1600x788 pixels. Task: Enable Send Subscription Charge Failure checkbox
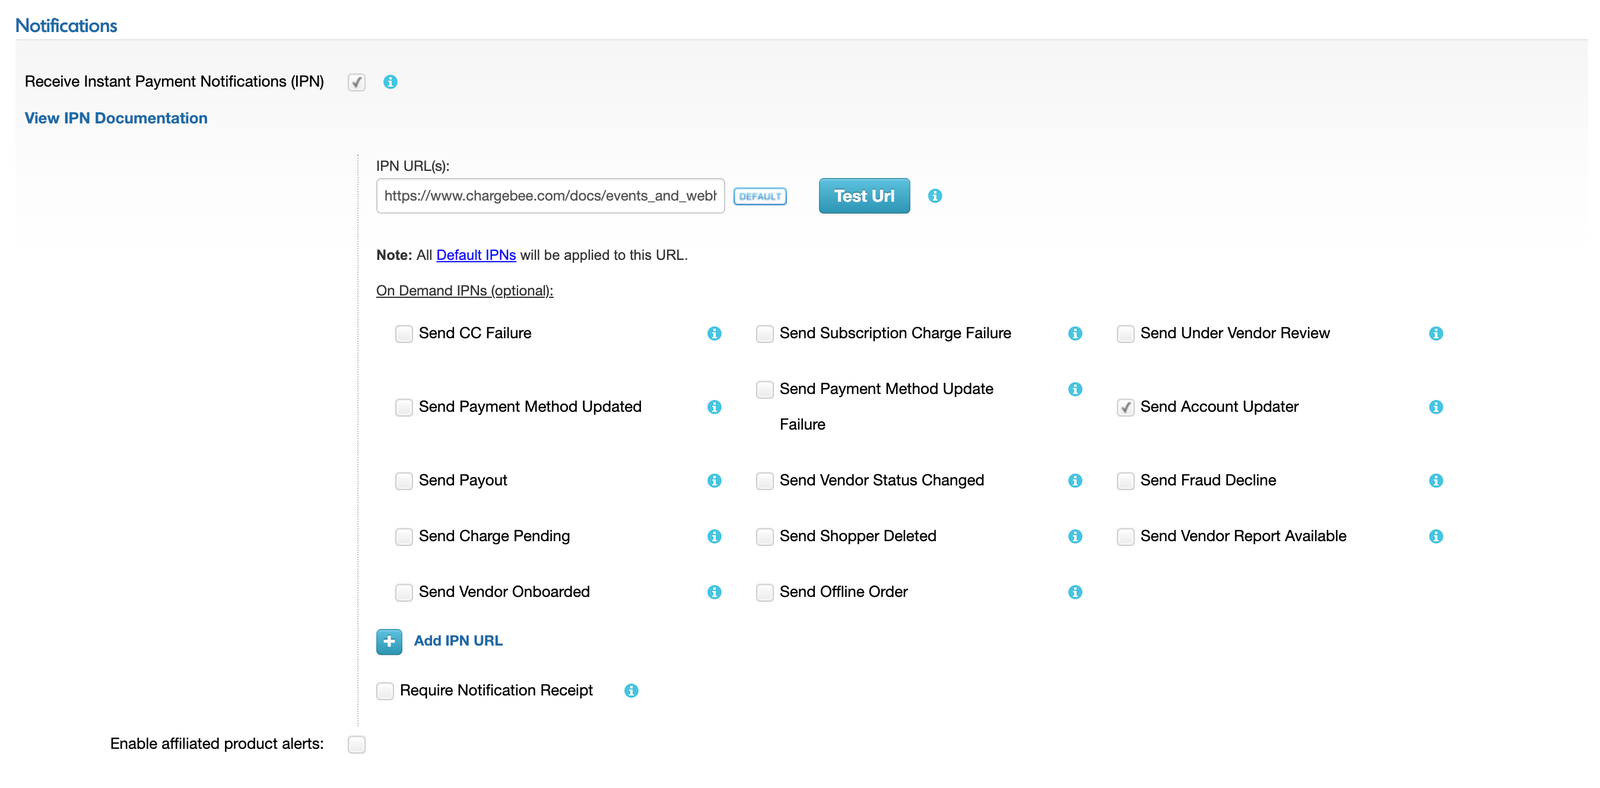765,334
